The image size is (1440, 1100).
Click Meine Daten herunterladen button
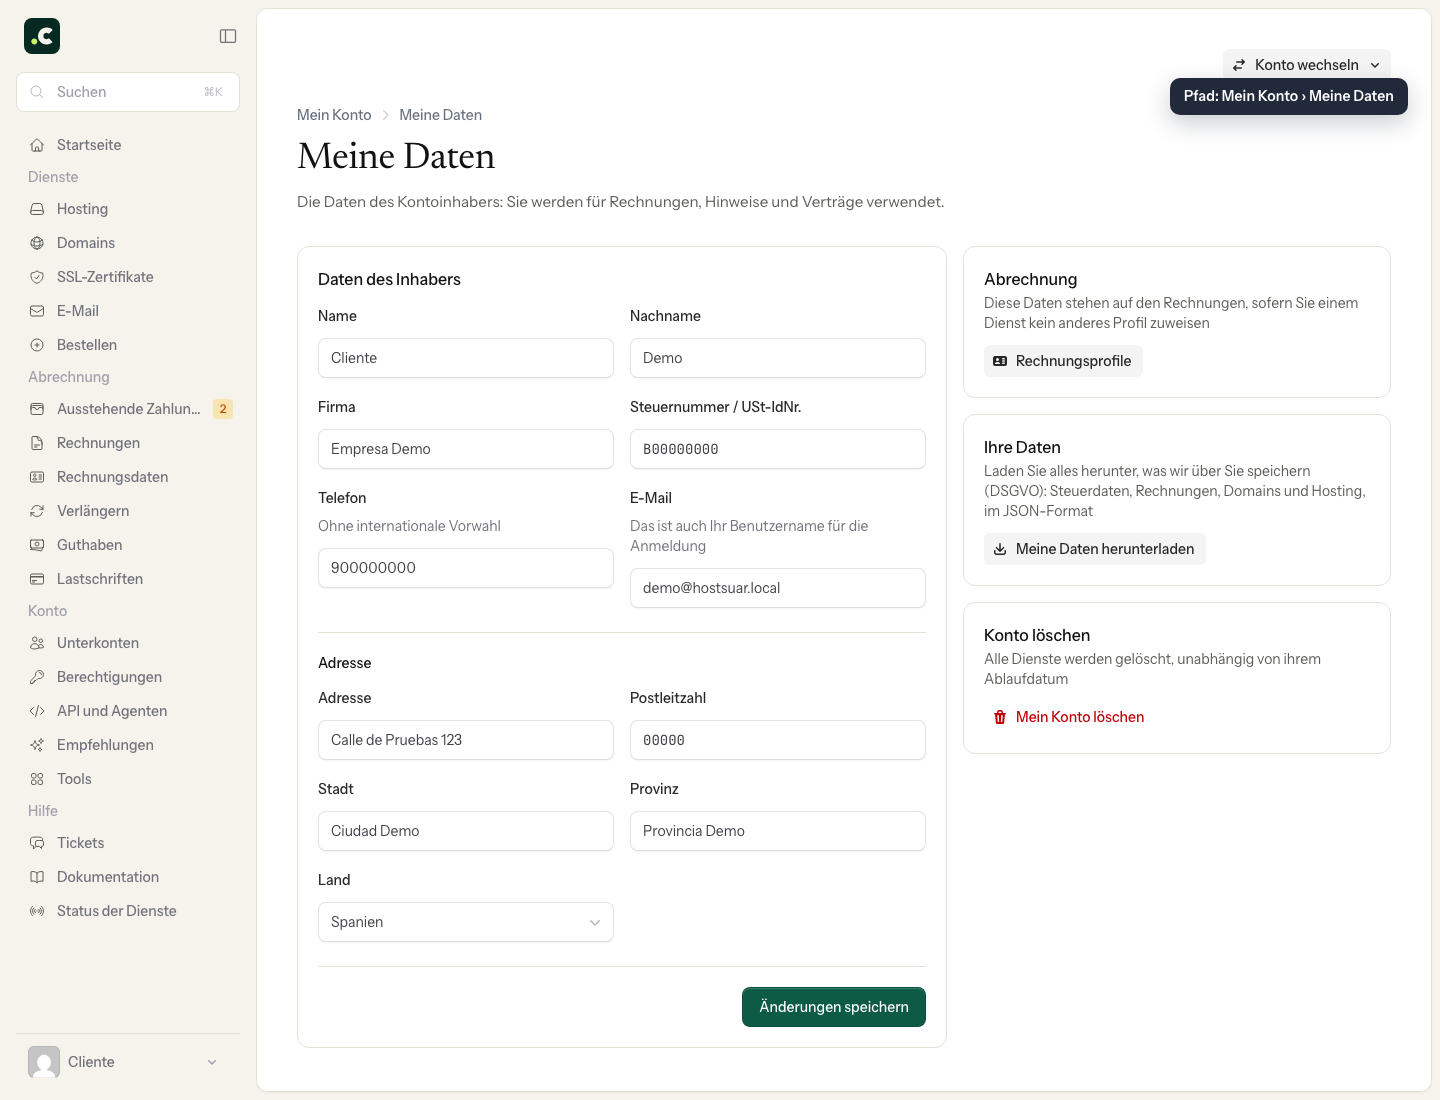click(x=1095, y=549)
